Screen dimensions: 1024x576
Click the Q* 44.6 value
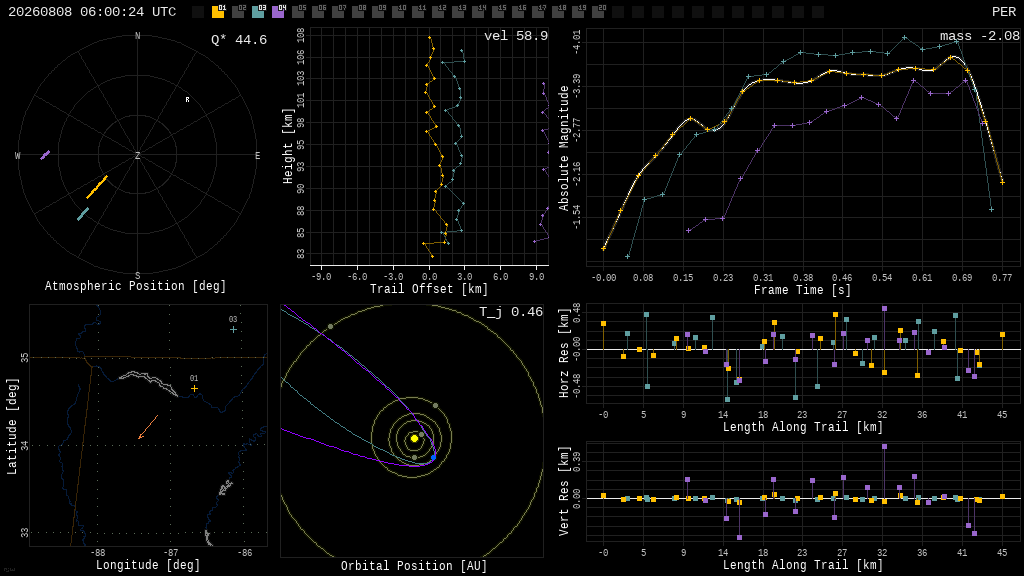(x=239, y=40)
